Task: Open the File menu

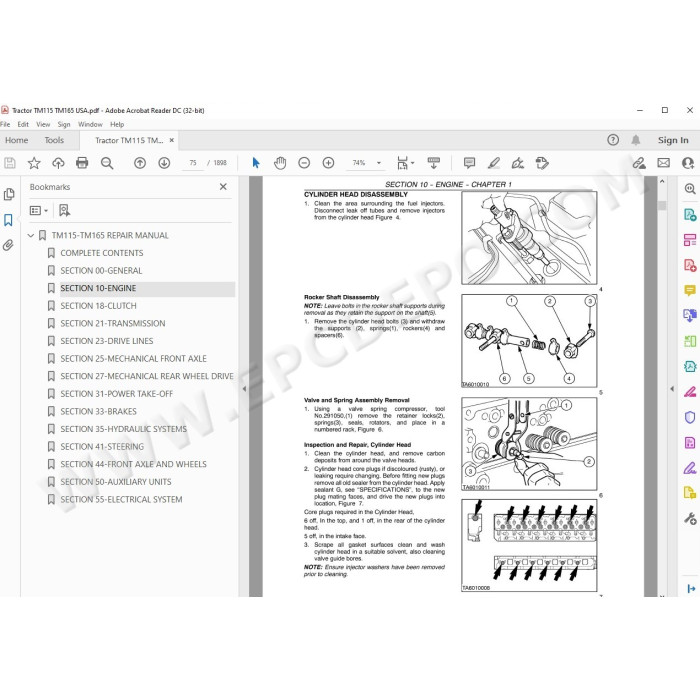Action: coord(5,124)
